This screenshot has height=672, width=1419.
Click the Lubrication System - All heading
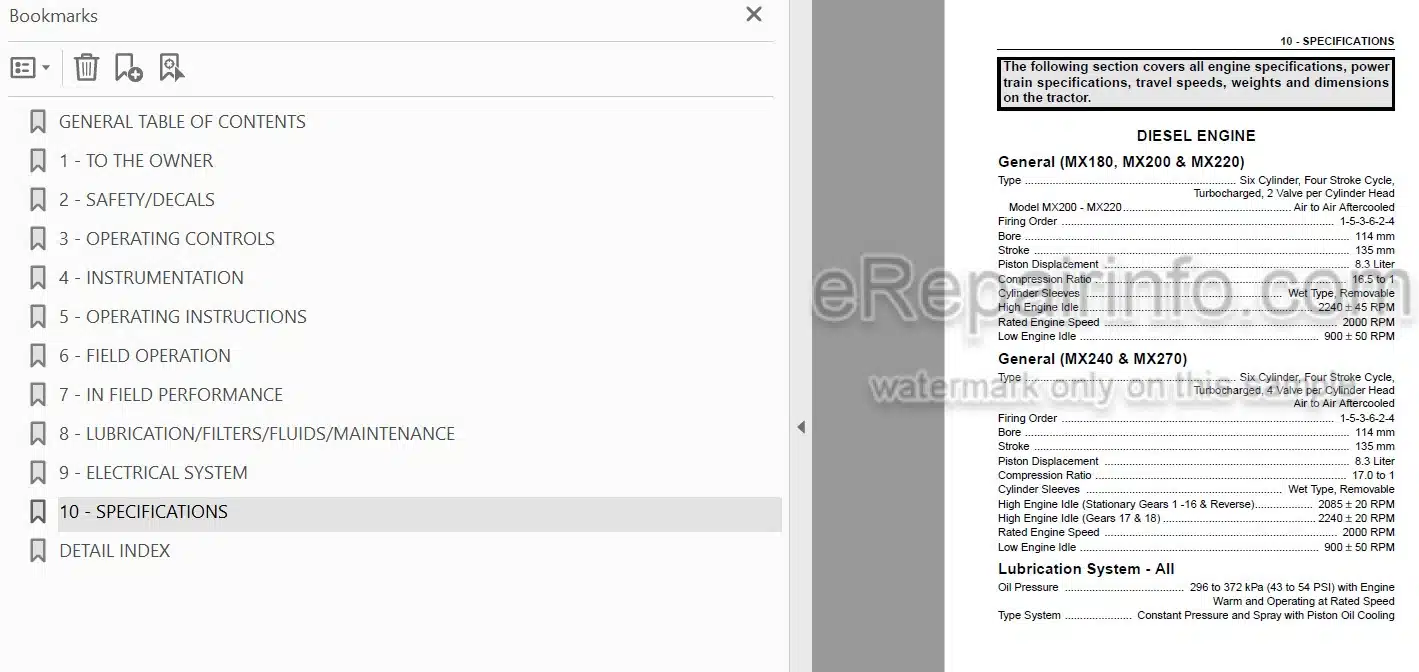[1086, 569]
